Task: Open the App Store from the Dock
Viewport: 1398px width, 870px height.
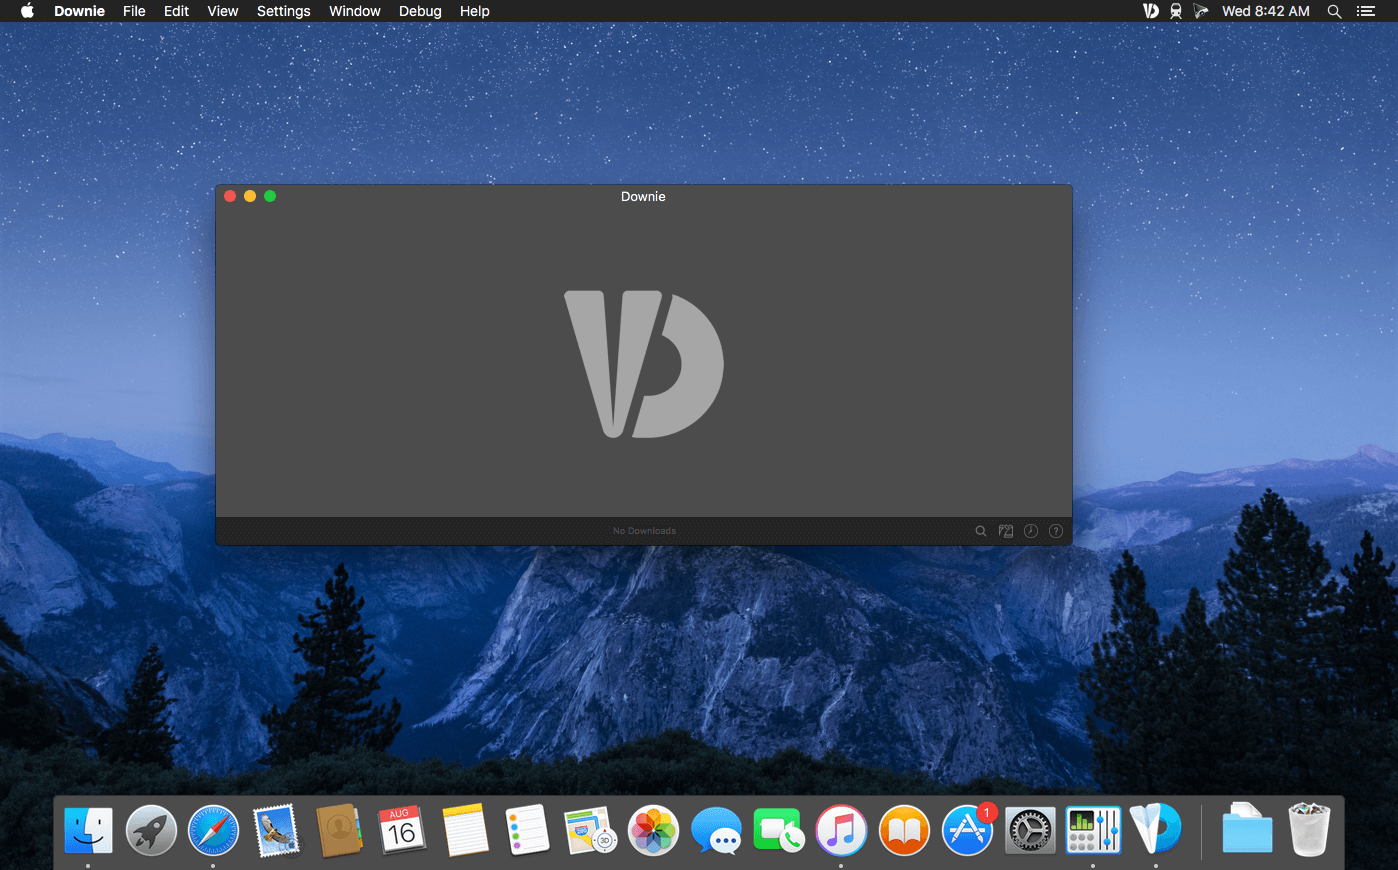Action: click(x=967, y=830)
